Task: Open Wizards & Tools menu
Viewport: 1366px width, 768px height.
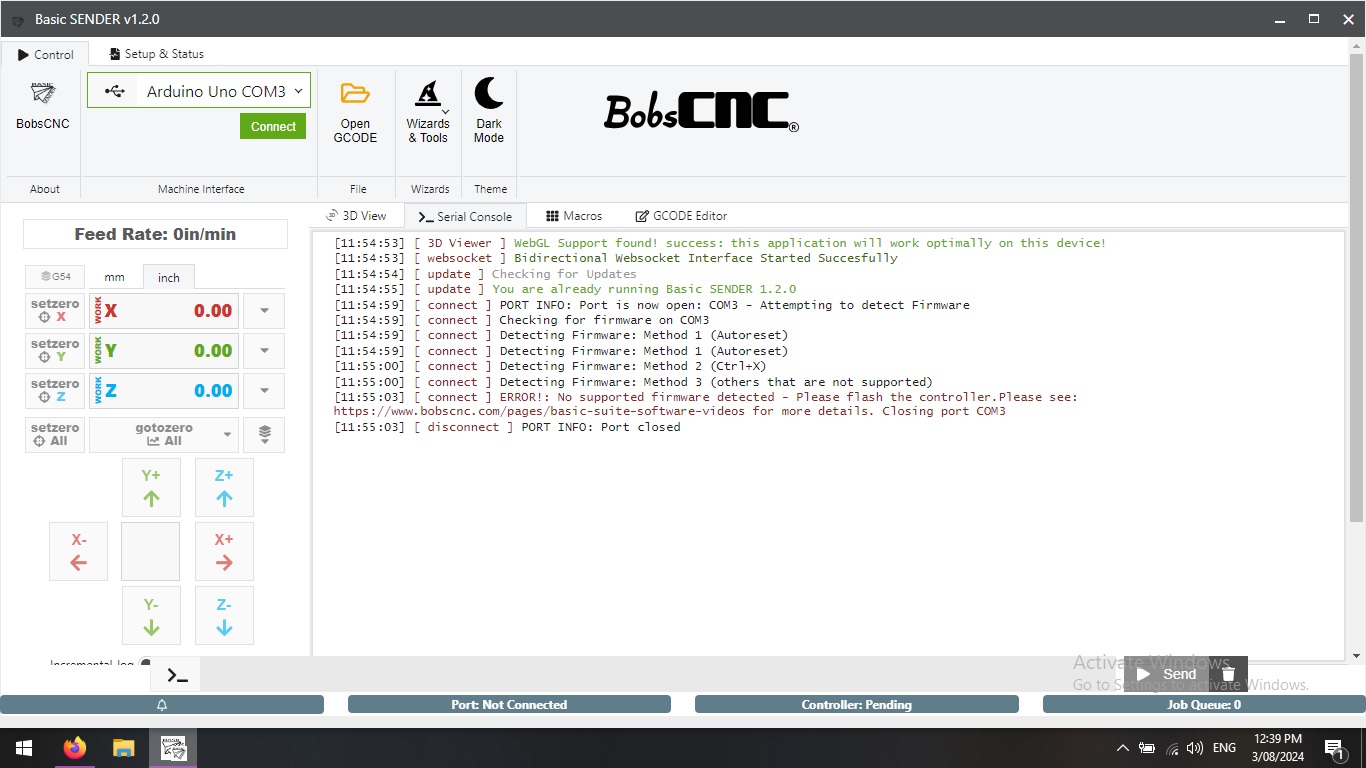Action: click(428, 111)
